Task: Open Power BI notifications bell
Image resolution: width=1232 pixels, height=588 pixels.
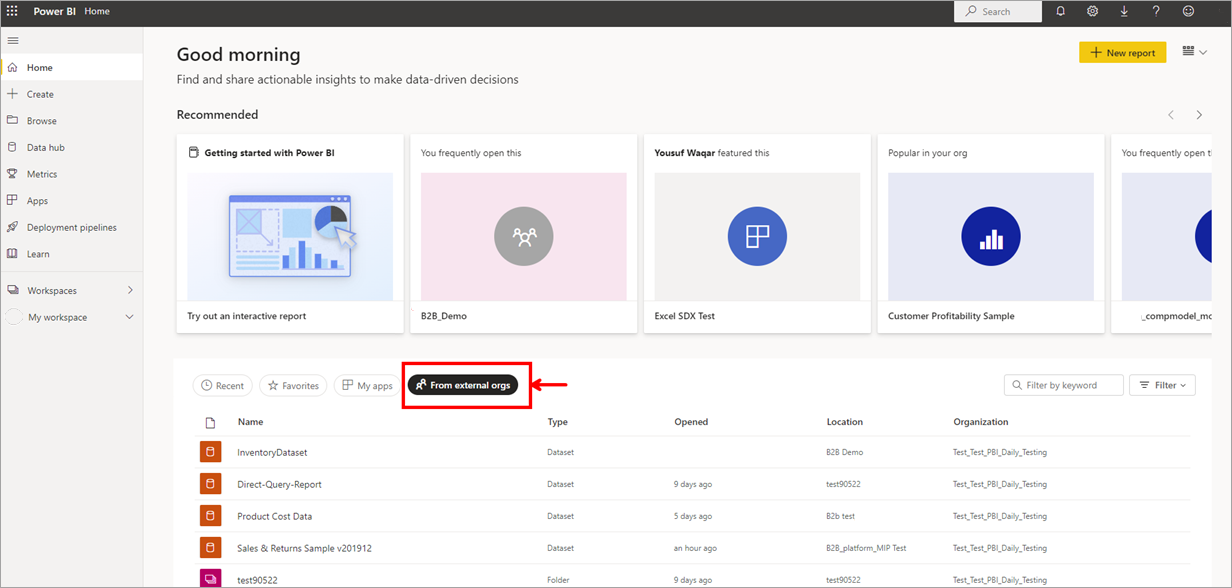Action: click(x=1060, y=11)
